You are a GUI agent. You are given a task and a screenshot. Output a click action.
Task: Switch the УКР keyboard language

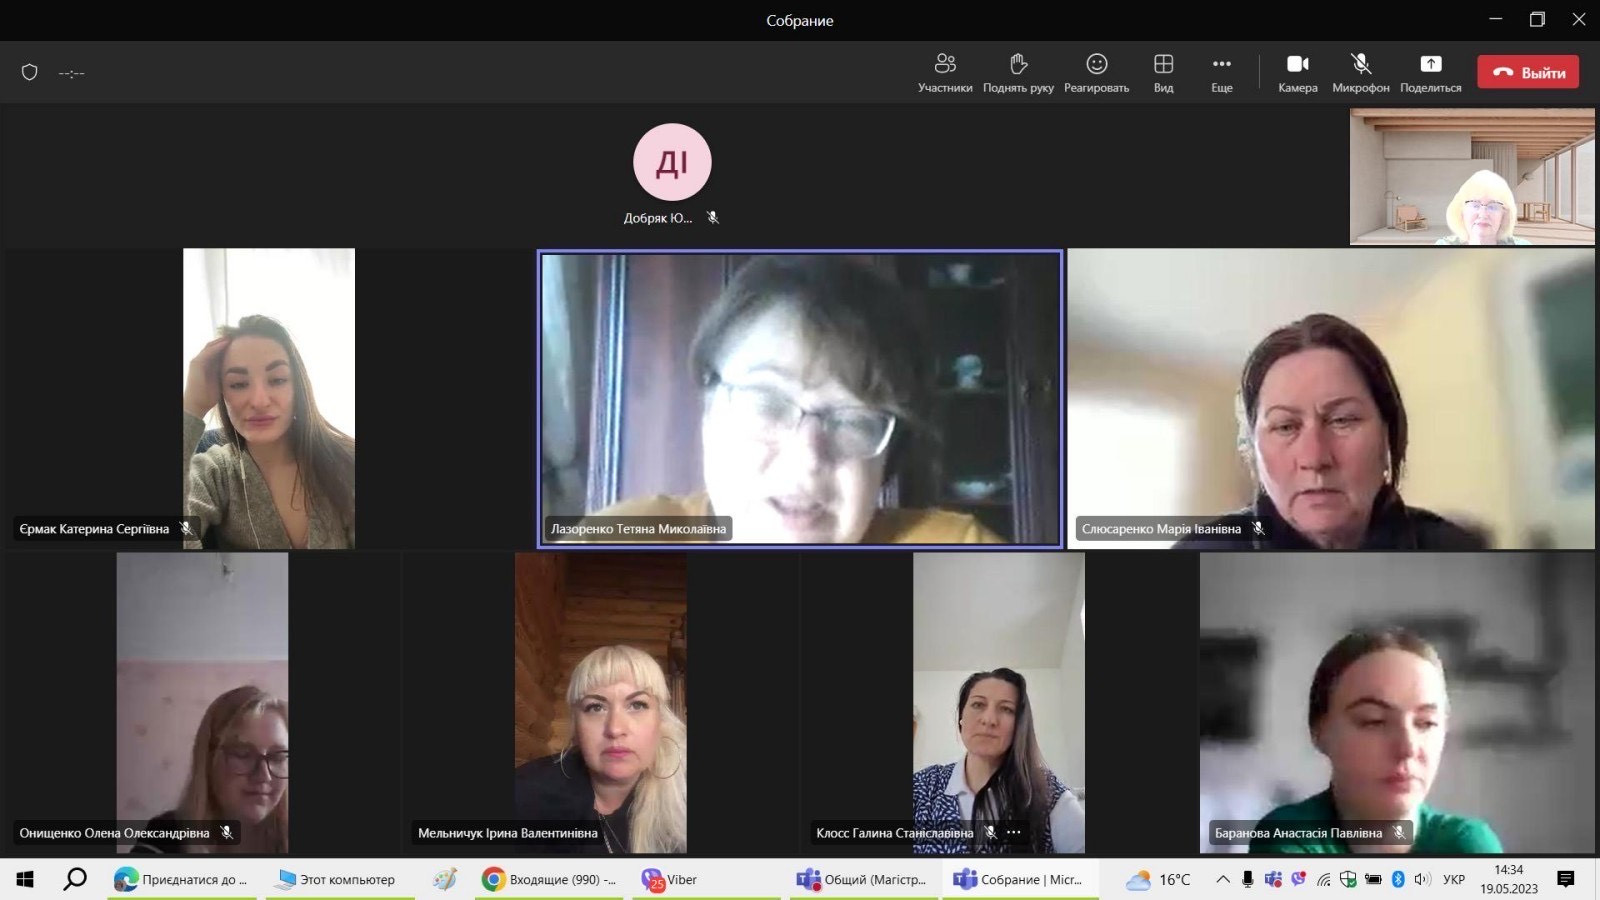pos(1454,880)
